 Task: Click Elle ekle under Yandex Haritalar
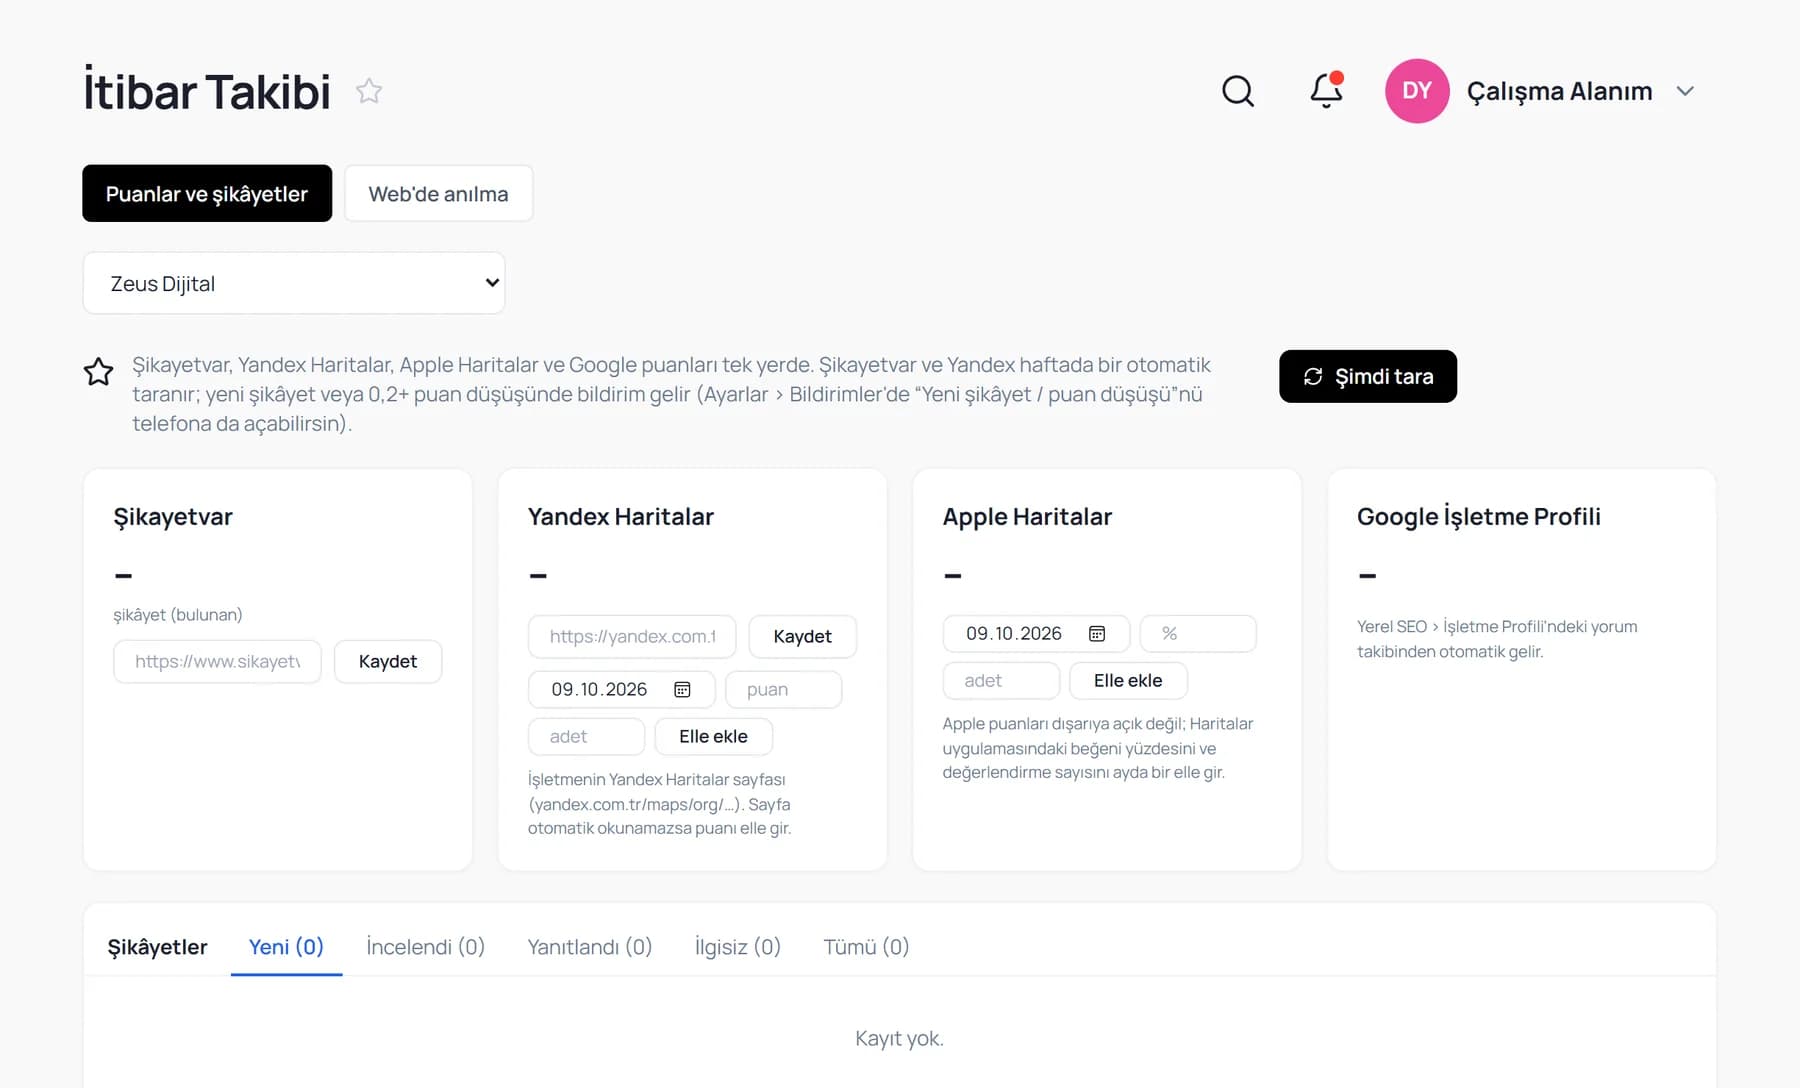713,737
